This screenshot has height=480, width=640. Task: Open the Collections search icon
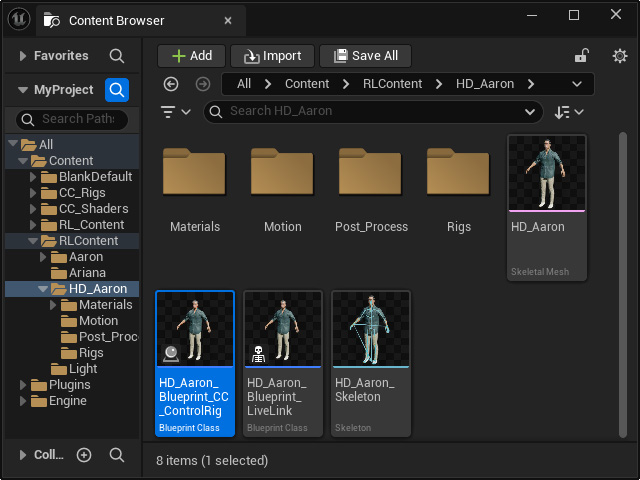coord(117,455)
